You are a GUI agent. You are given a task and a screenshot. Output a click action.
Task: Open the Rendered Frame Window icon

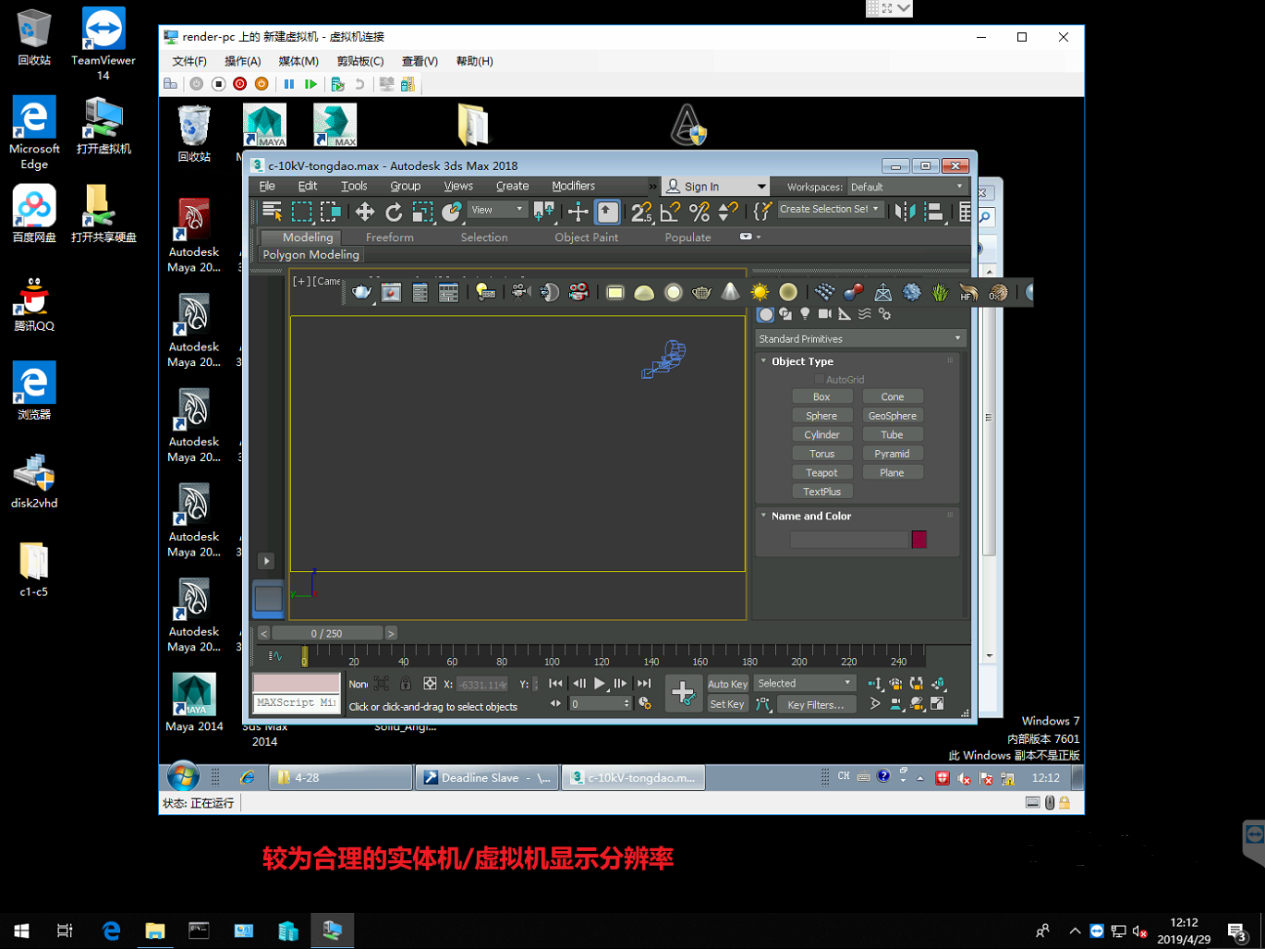click(391, 292)
